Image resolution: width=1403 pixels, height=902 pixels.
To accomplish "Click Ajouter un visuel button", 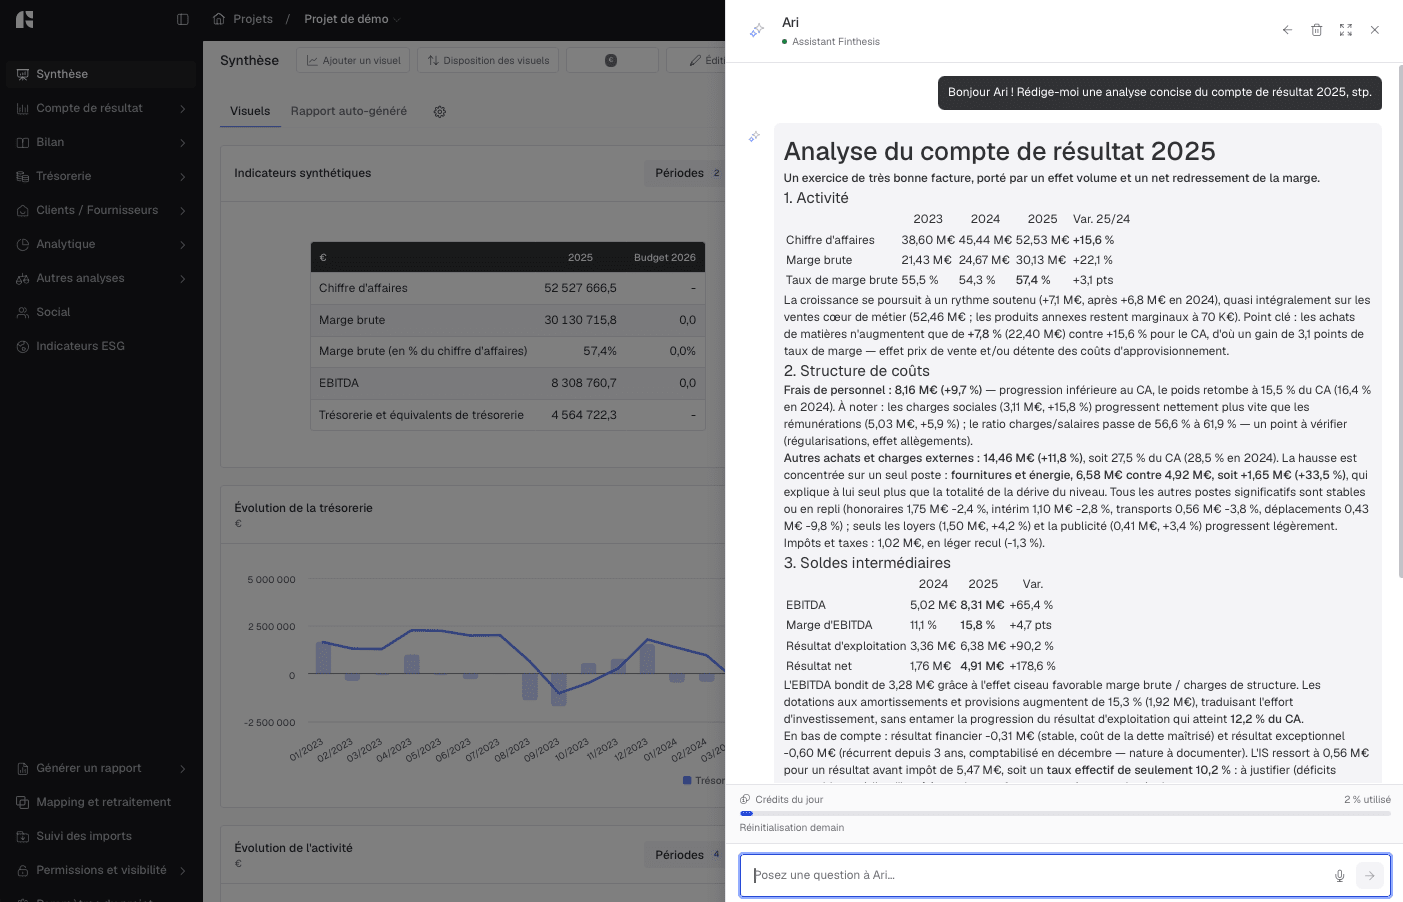I will (353, 60).
